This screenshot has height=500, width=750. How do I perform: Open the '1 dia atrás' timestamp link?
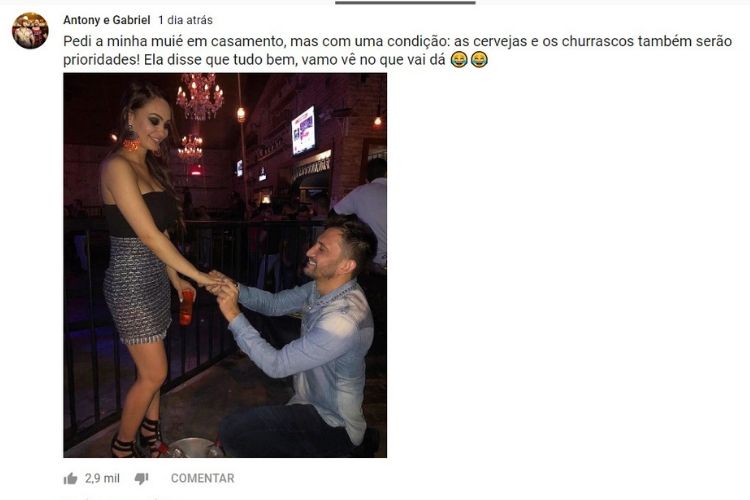[x=186, y=20]
